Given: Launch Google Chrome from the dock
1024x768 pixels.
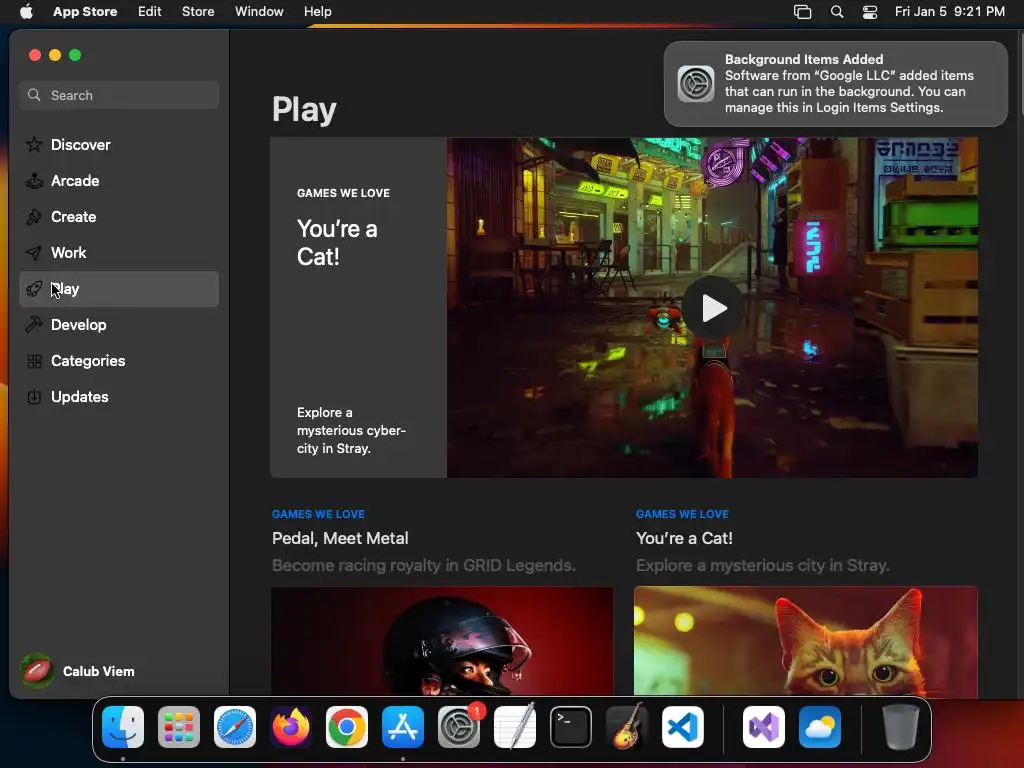Looking at the screenshot, I should [346, 726].
